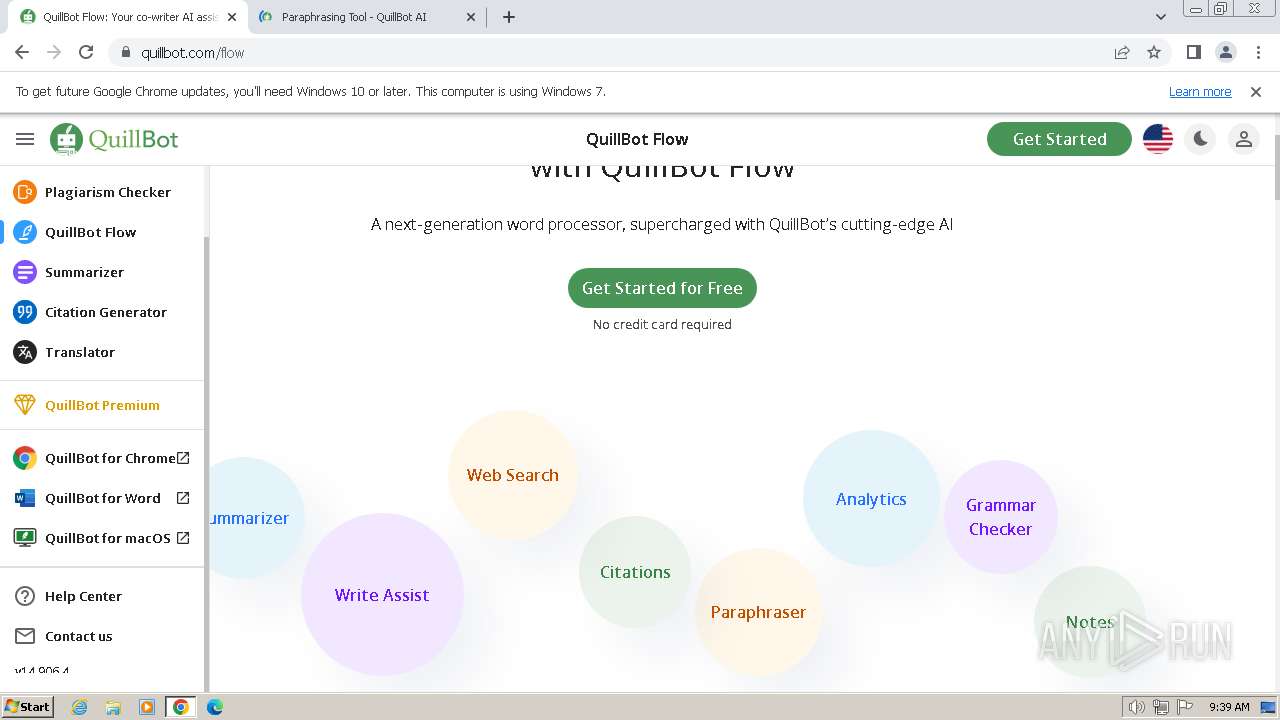This screenshot has width=1280, height=720.
Task: Select the QuillBot Flow browser tab
Action: click(x=128, y=17)
